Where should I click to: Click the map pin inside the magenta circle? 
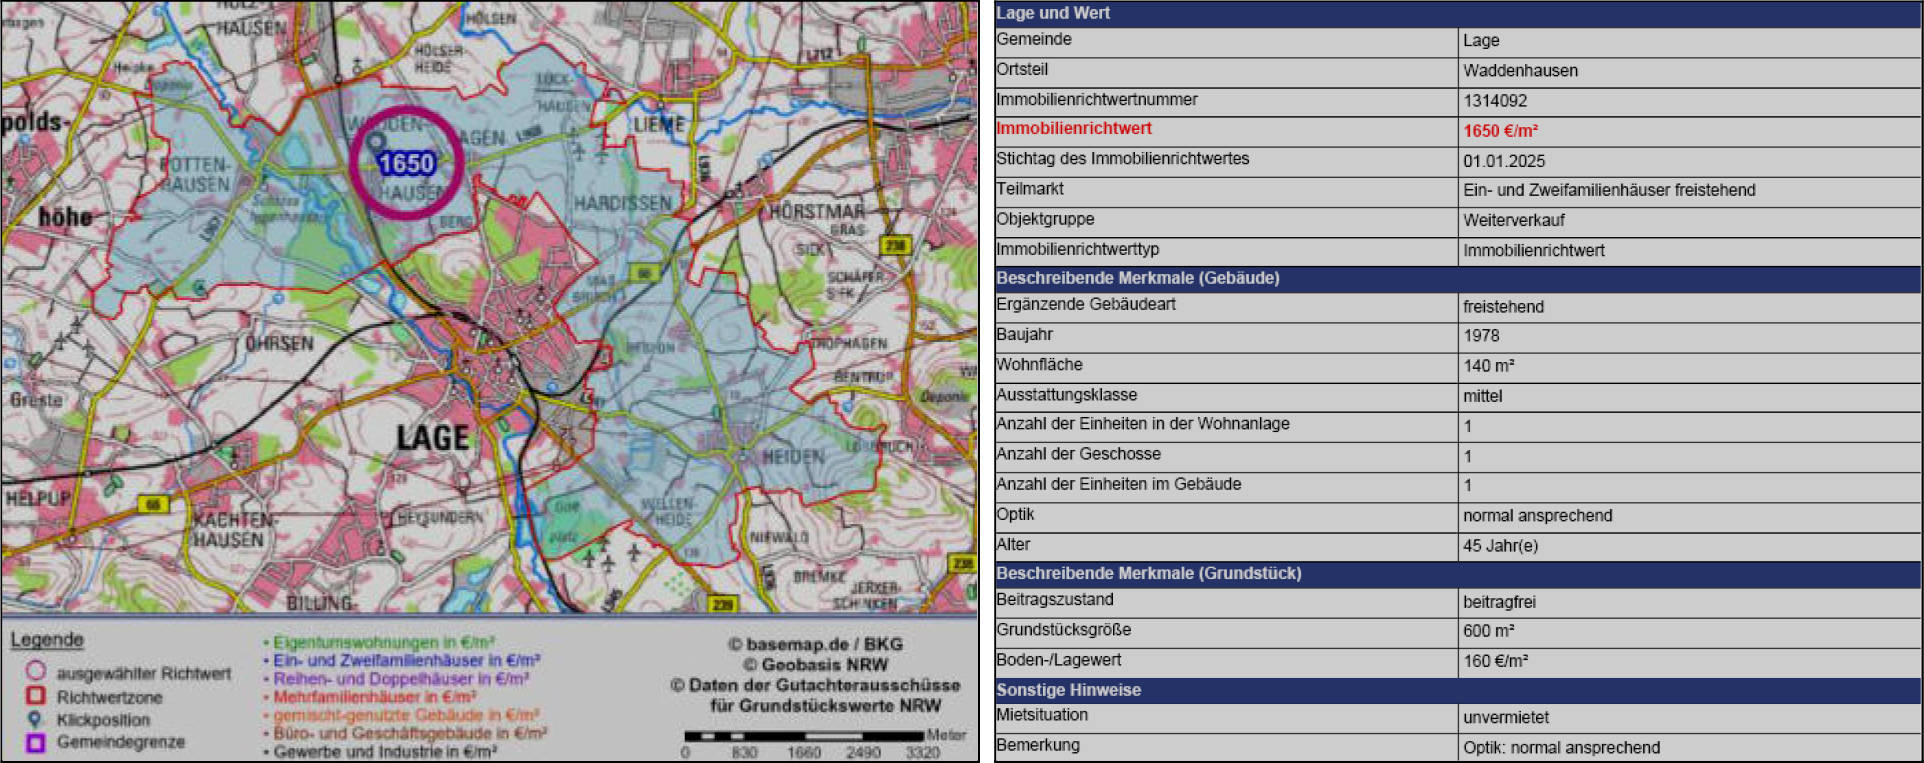pos(376,143)
